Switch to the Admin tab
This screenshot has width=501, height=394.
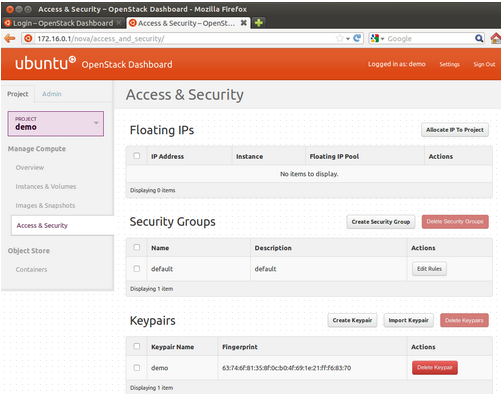pyautogui.click(x=52, y=94)
